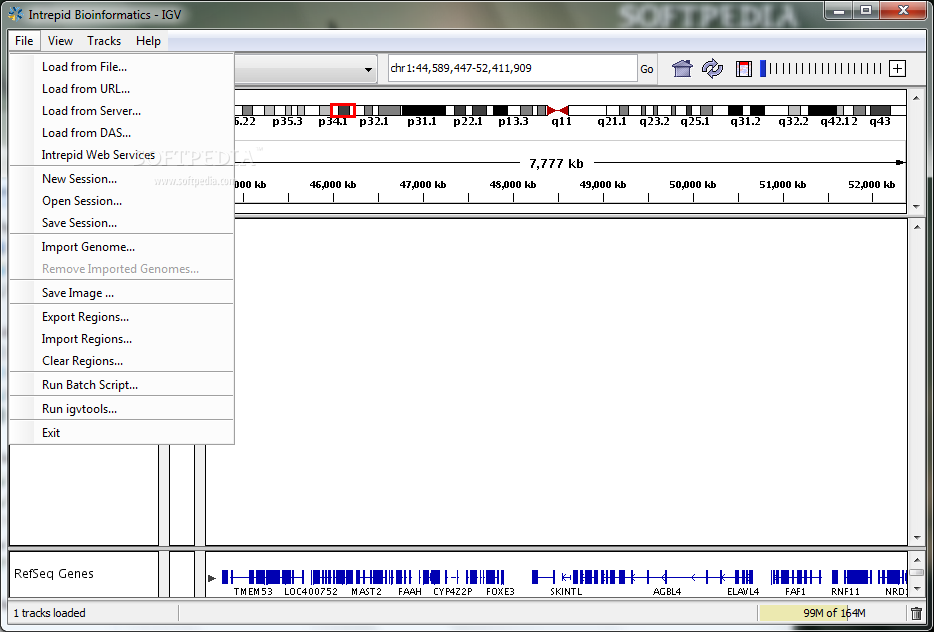
Task: Select Run igvtools...
Action: tap(122, 409)
